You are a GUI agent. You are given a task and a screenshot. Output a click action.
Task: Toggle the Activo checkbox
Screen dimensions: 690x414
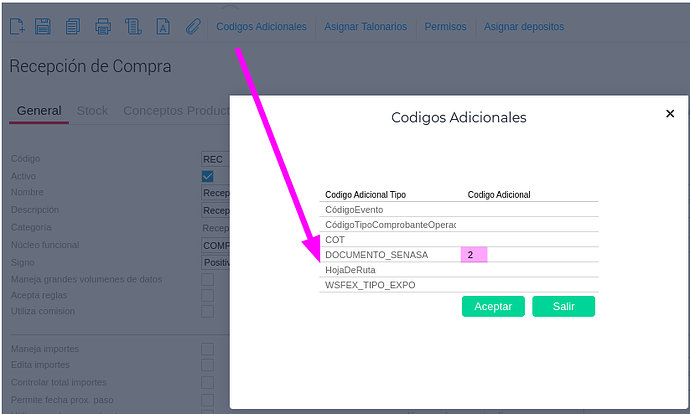(x=208, y=176)
